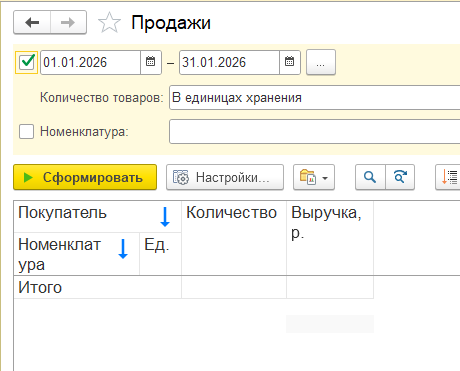
Task: Click the find next magnifier icon
Action: [400, 177]
